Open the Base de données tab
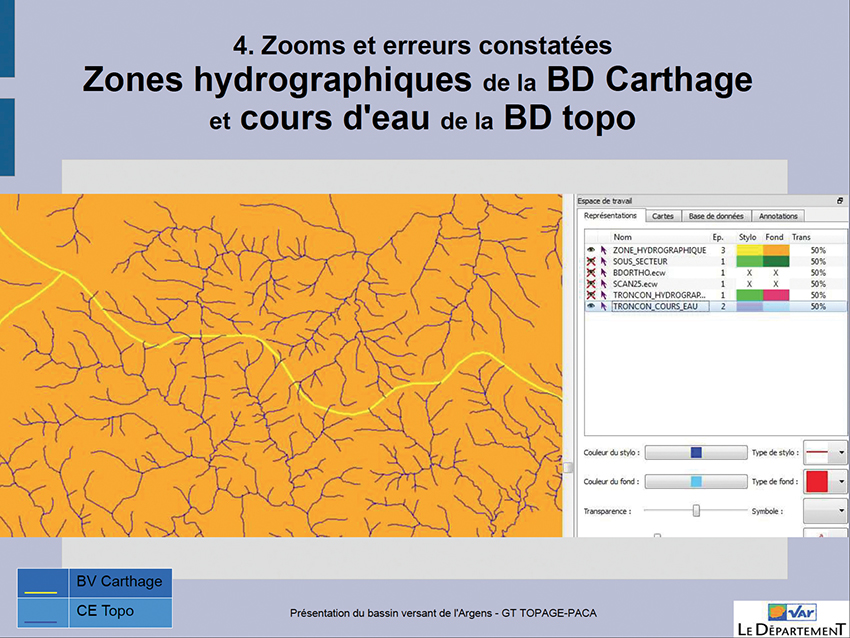The image size is (850, 638). 716,216
